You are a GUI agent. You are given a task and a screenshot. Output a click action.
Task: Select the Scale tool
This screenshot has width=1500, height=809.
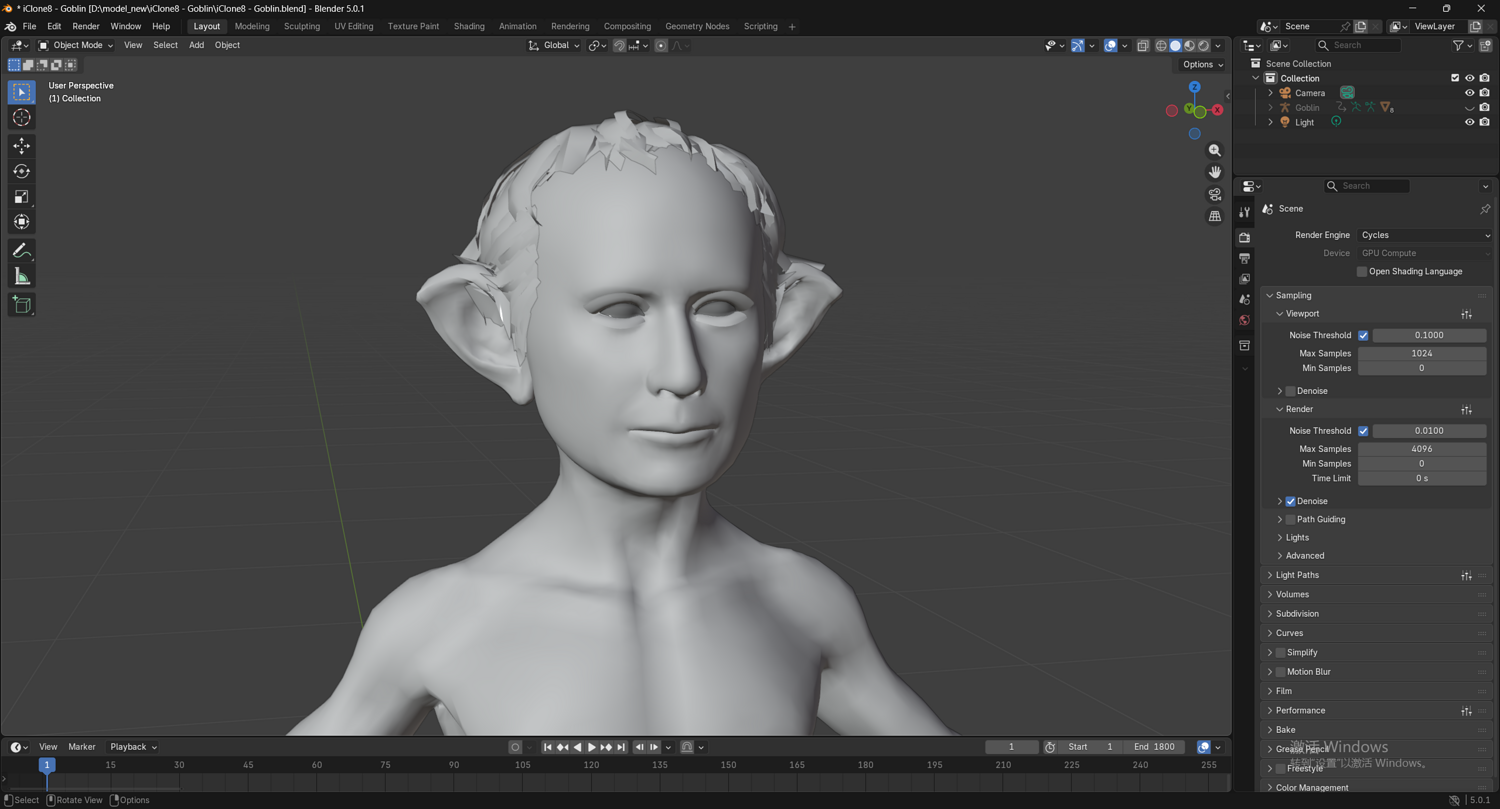tap(21, 197)
